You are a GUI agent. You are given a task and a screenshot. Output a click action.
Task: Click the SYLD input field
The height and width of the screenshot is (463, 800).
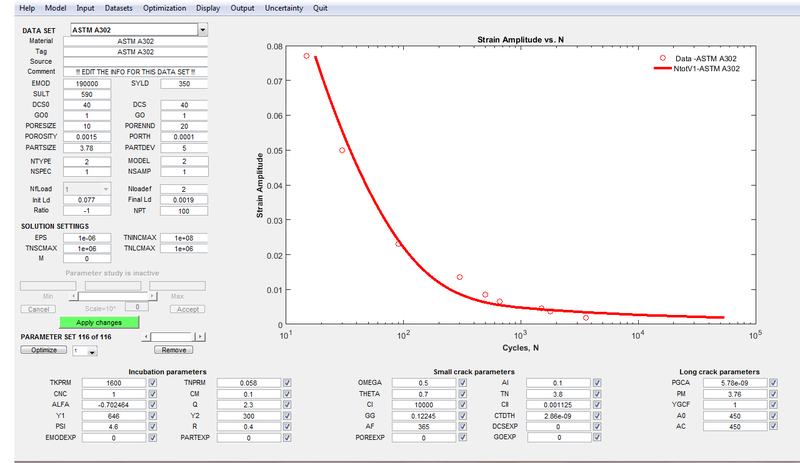coord(184,84)
